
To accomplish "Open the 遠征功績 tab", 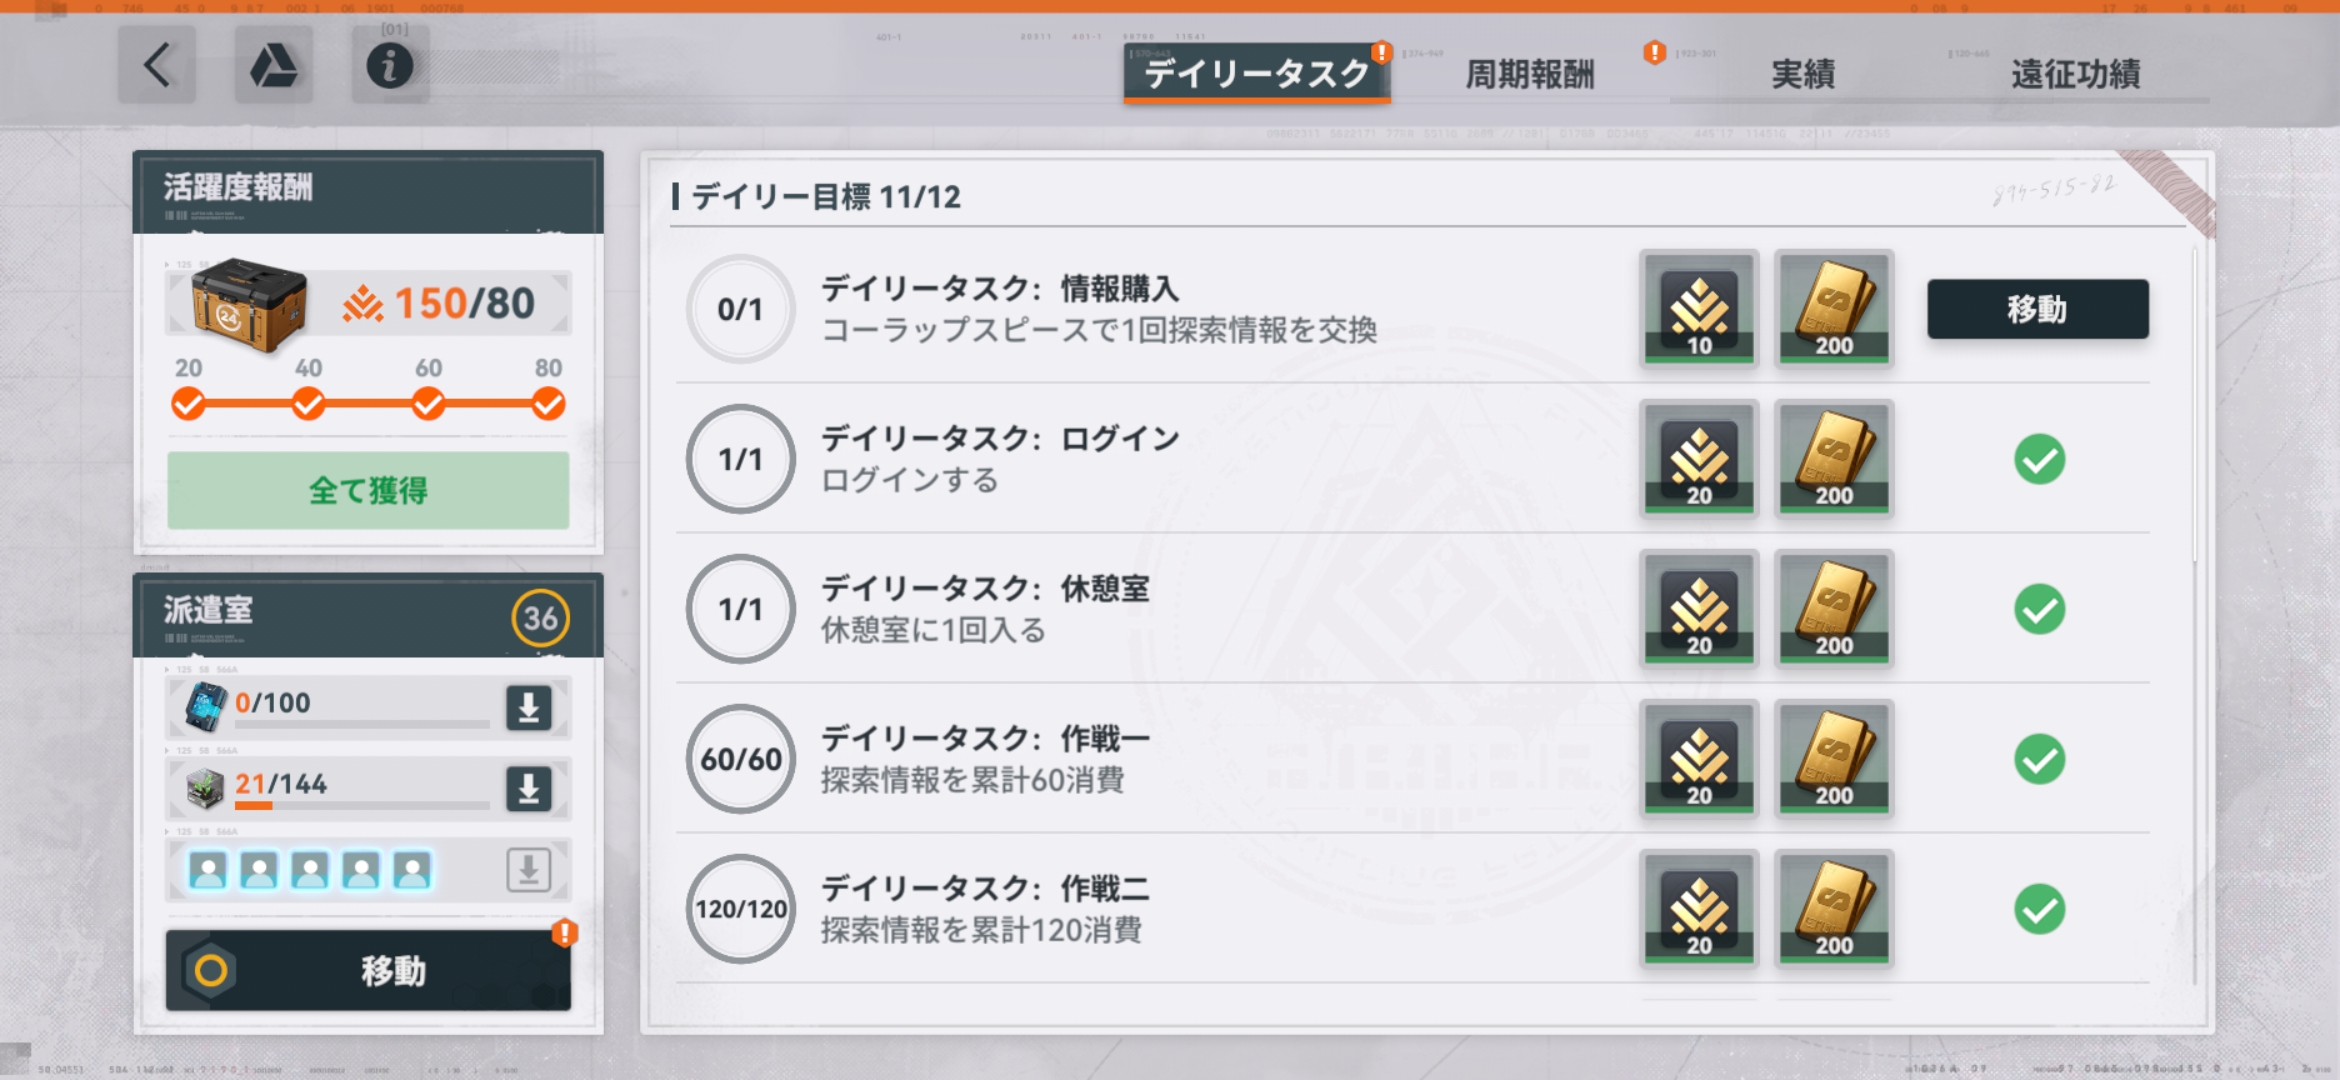I will click(x=2076, y=74).
